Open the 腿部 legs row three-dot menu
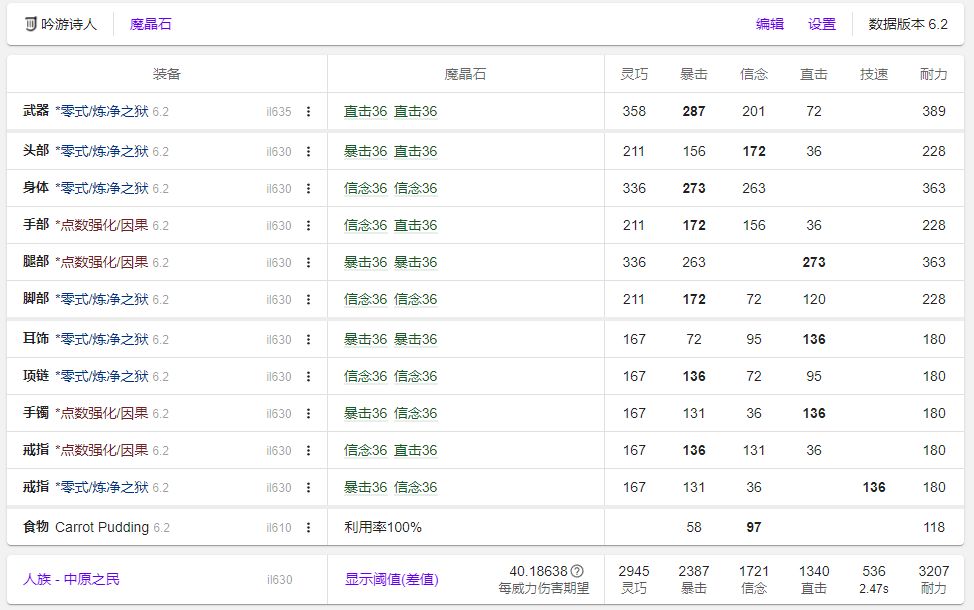The image size is (974, 610). point(308,263)
